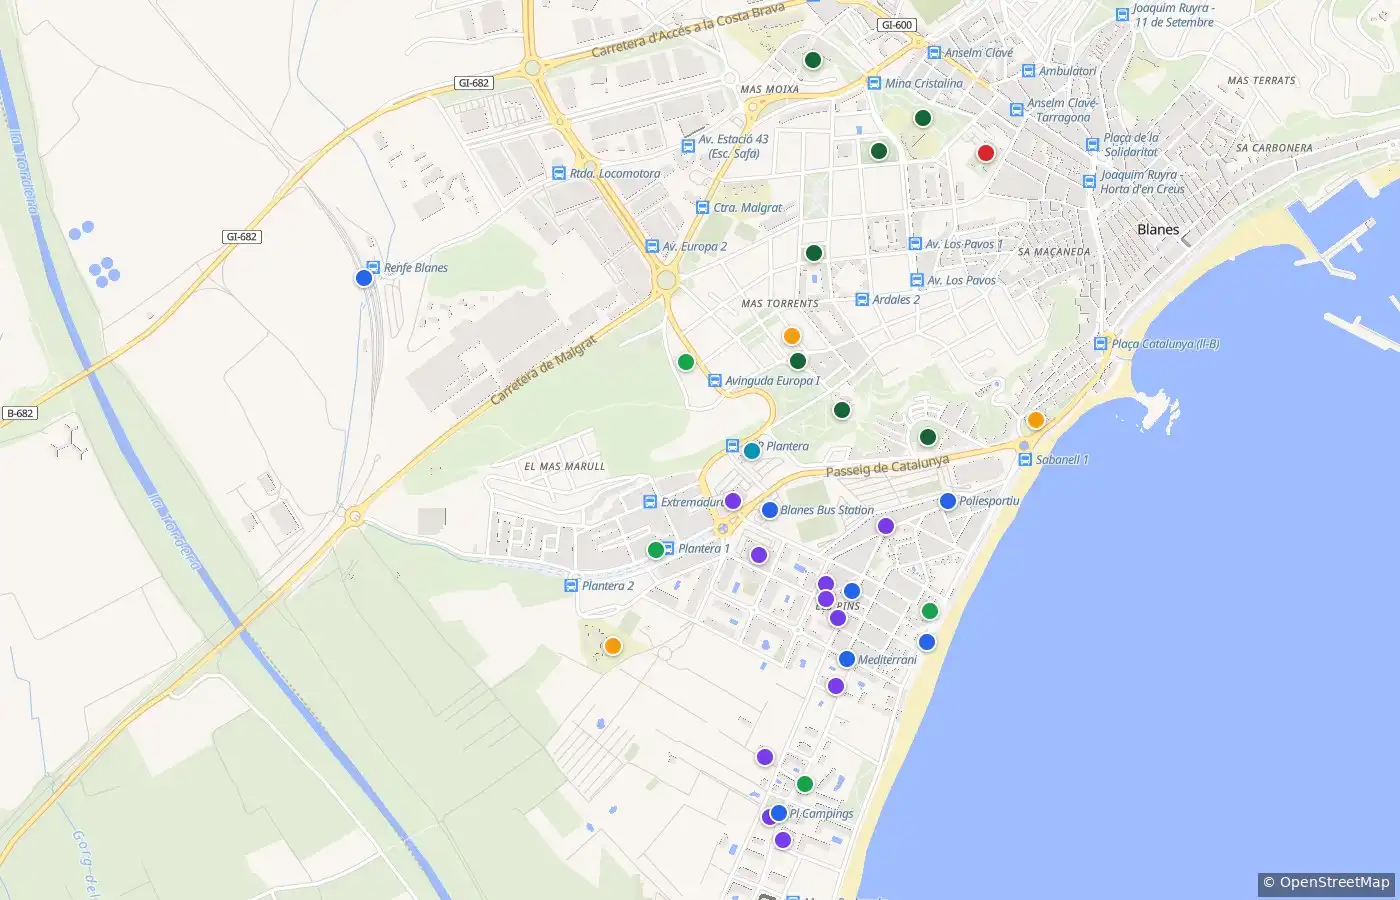Select the dark green marker near Mas Moixa
Image resolution: width=1400 pixels, height=900 pixels.
(x=813, y=60)
